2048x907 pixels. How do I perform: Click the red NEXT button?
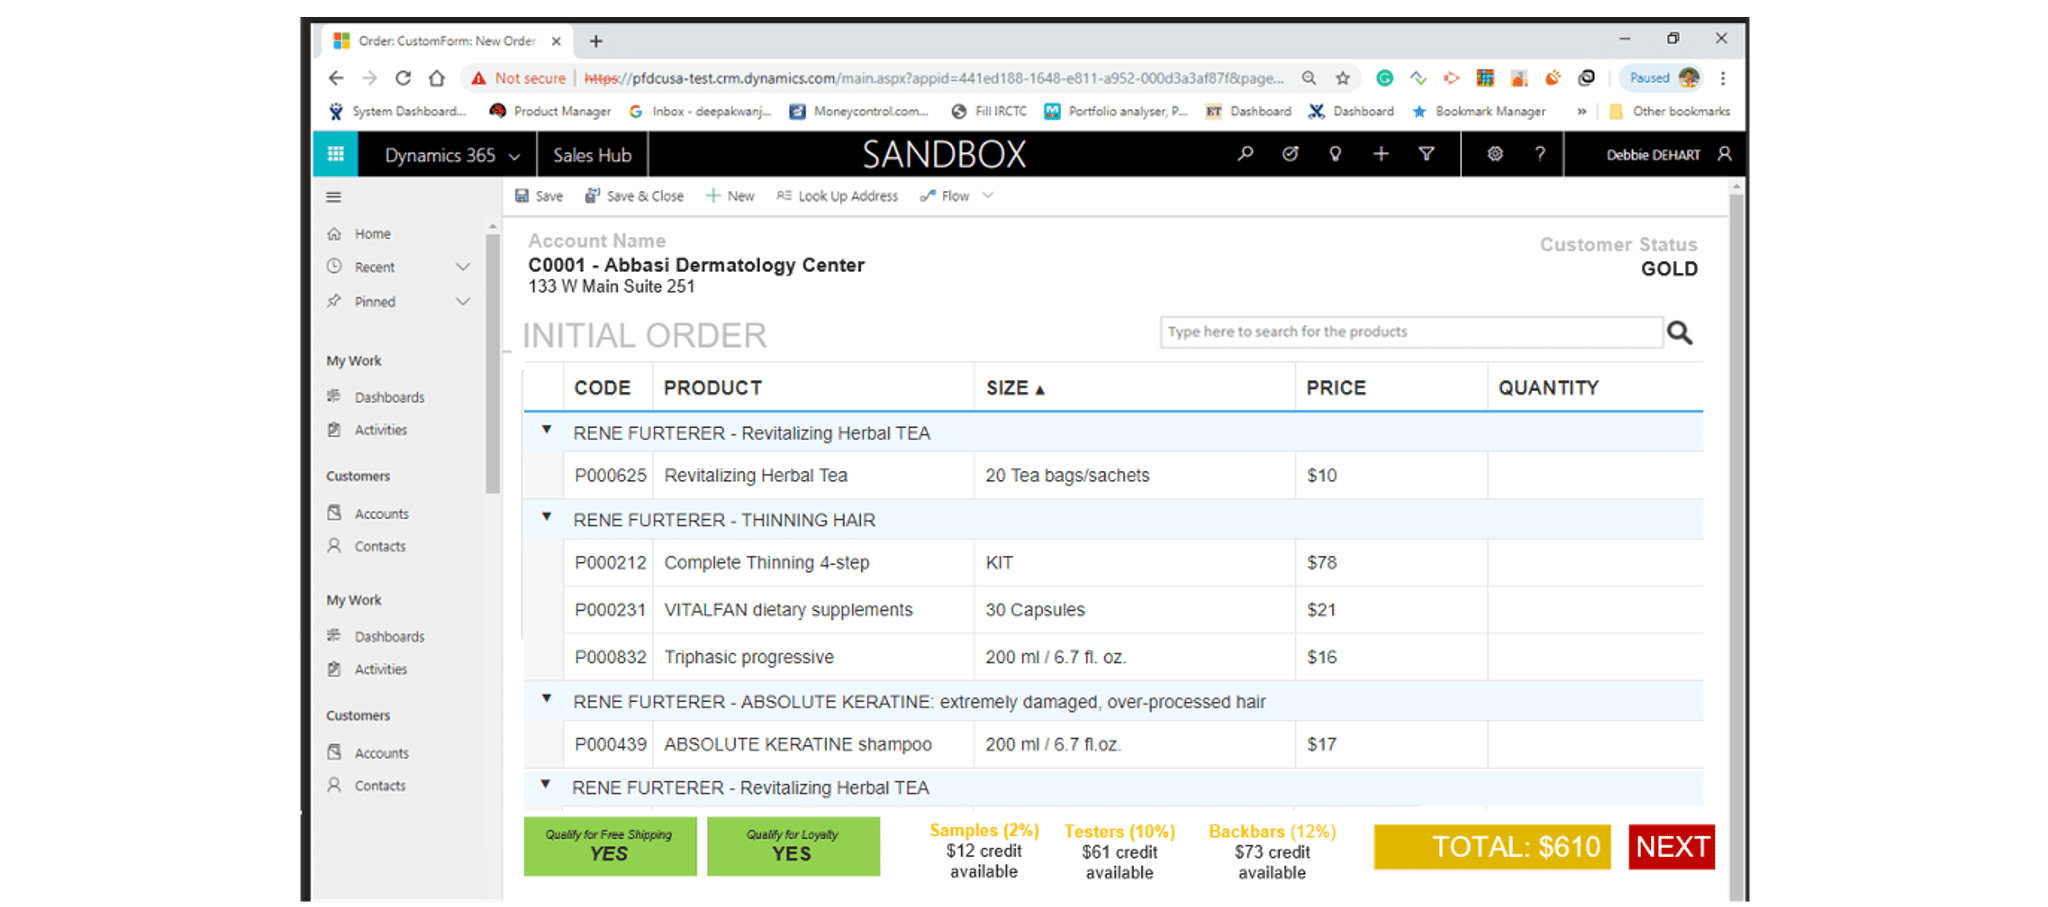[x=1672, y=847]
